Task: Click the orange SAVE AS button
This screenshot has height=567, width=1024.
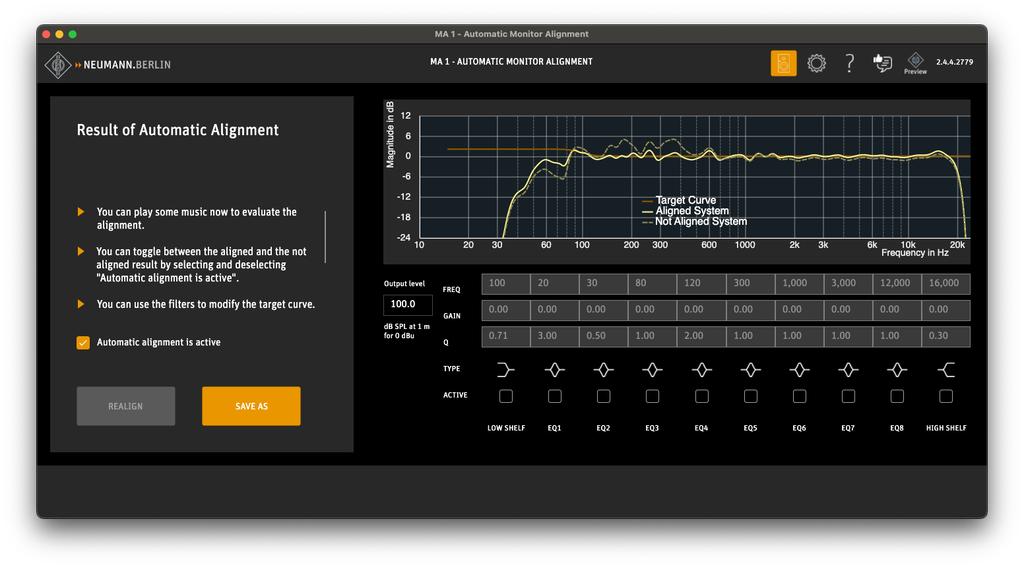Action: [251, 406]
